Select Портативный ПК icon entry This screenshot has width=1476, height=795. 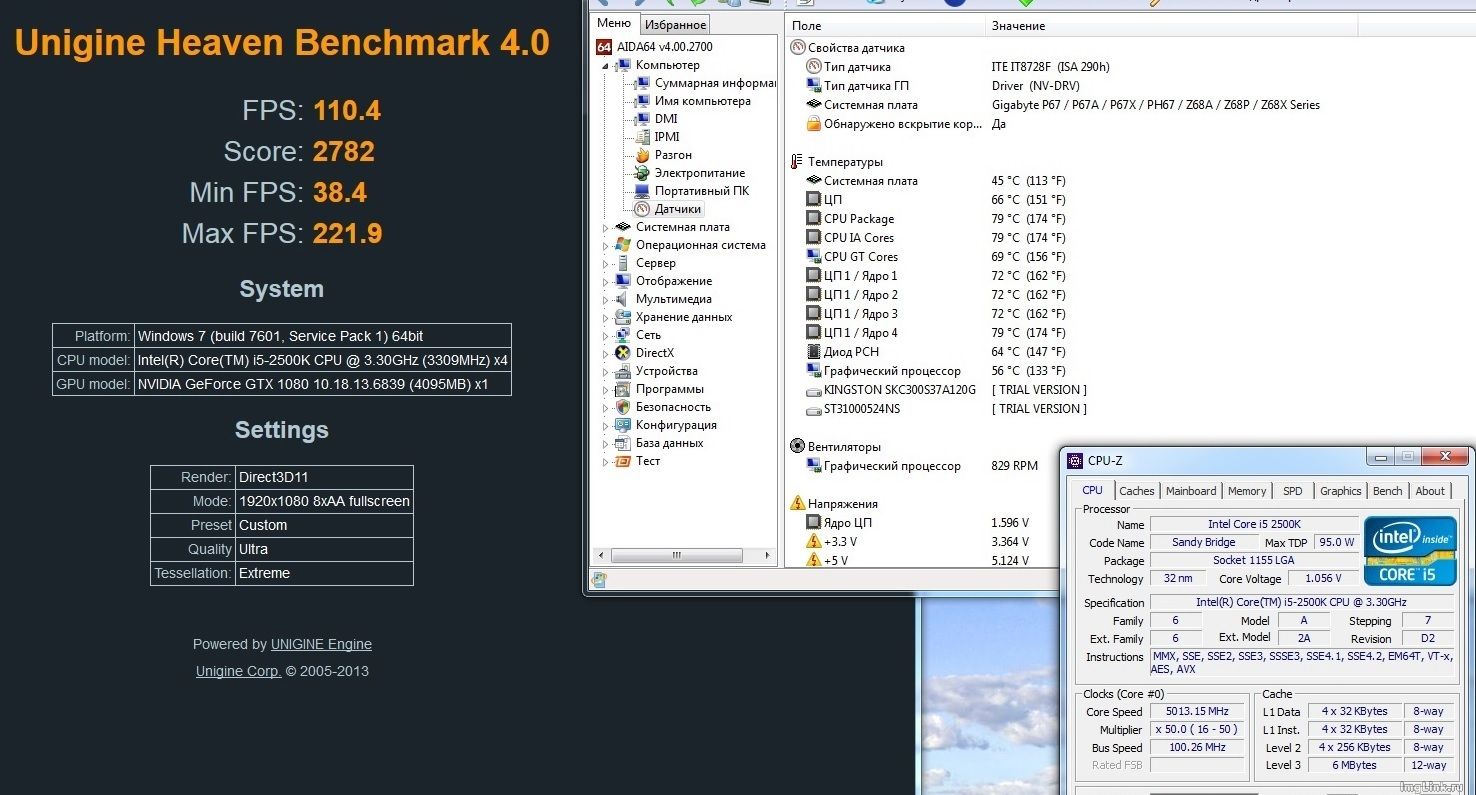(x=643, y=191)
